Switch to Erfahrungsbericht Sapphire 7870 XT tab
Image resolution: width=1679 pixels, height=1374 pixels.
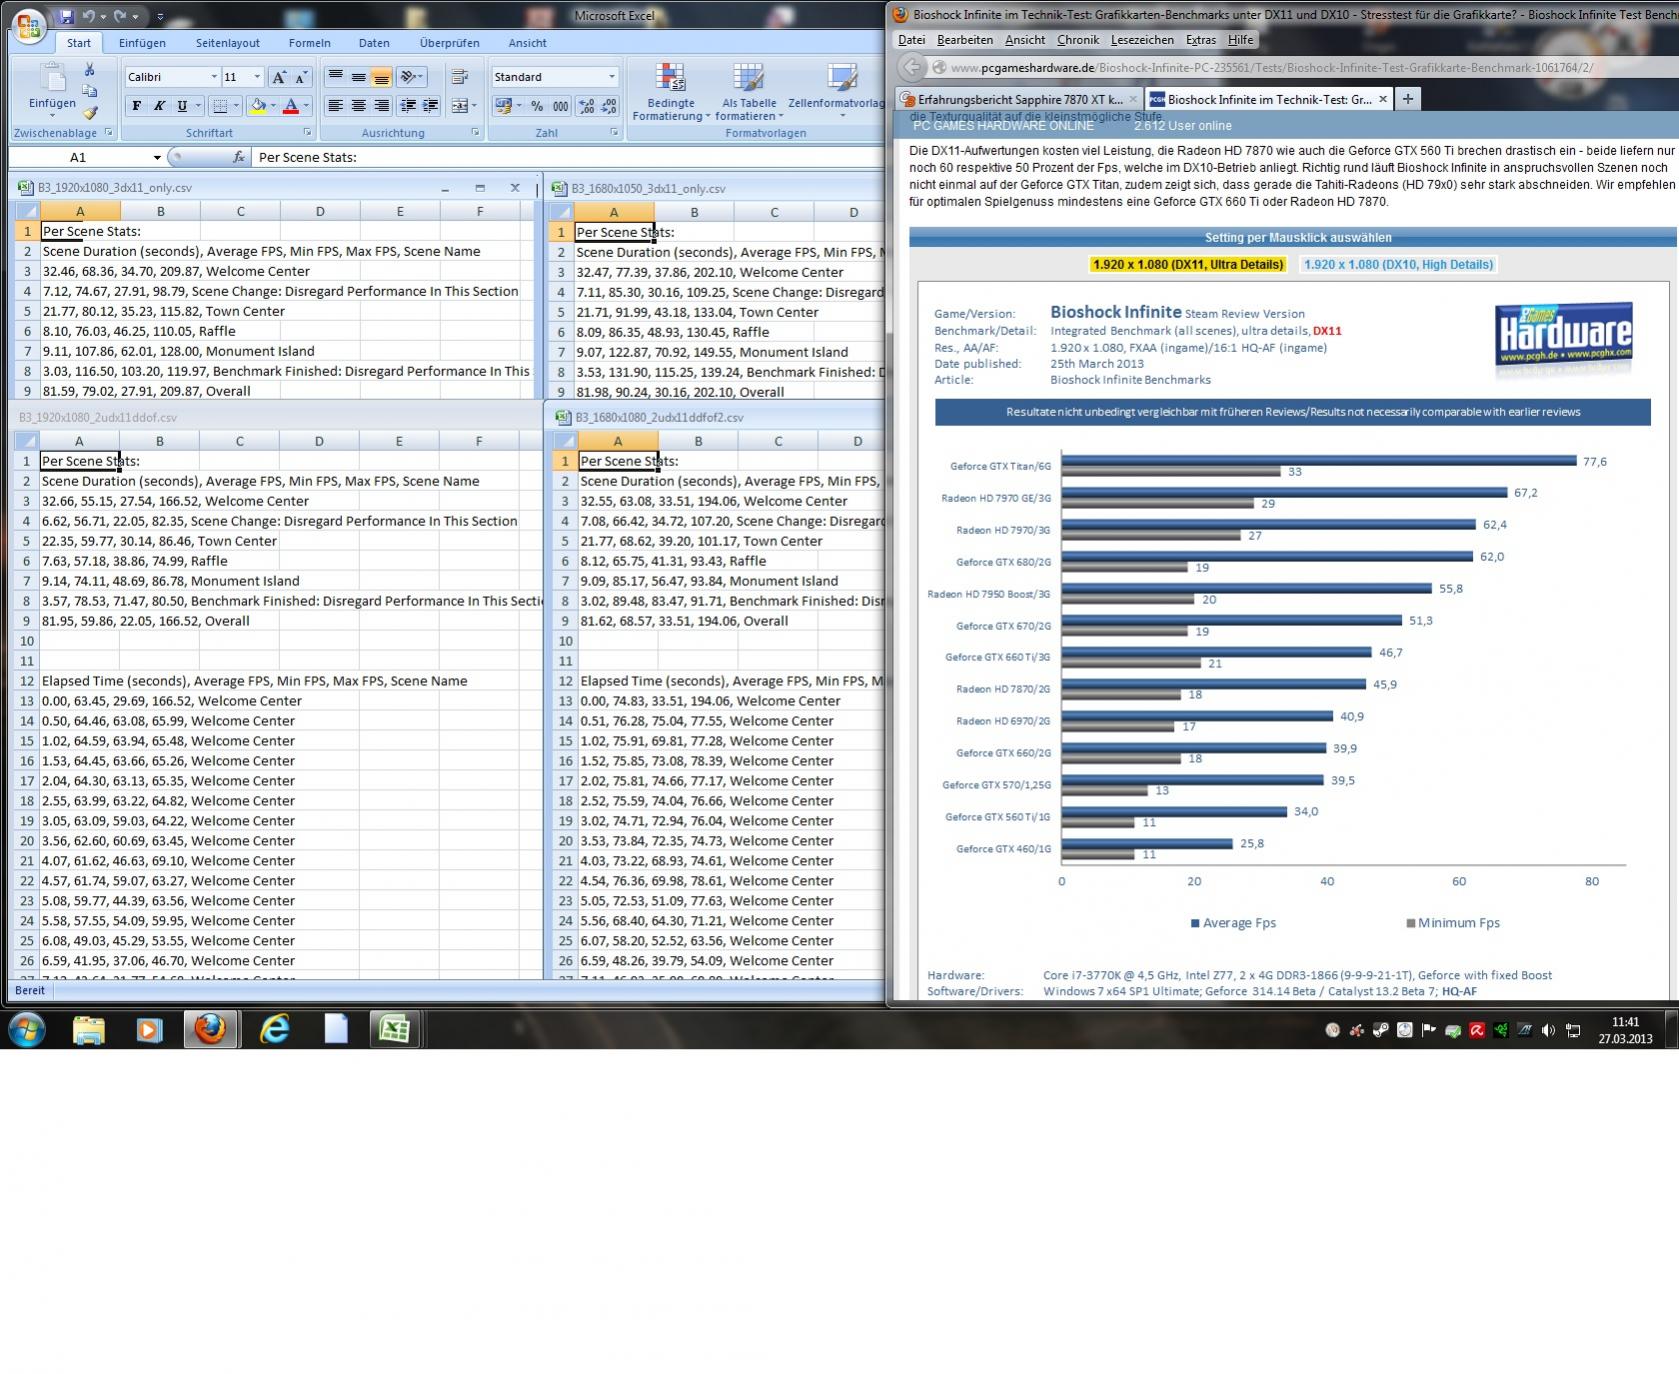(1018, 99)
